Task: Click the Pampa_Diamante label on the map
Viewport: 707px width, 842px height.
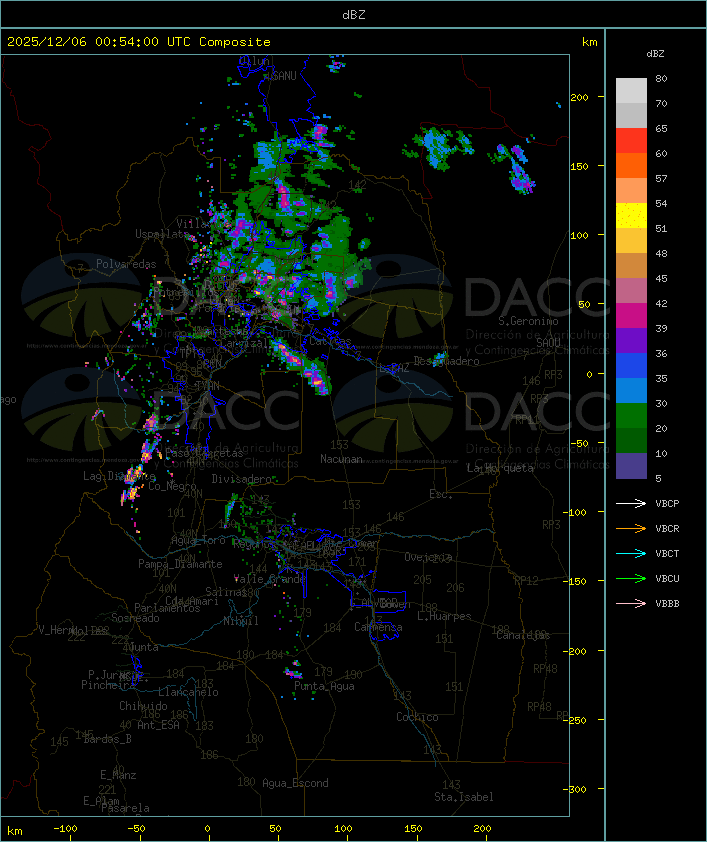Action: (x=180, y=564)
